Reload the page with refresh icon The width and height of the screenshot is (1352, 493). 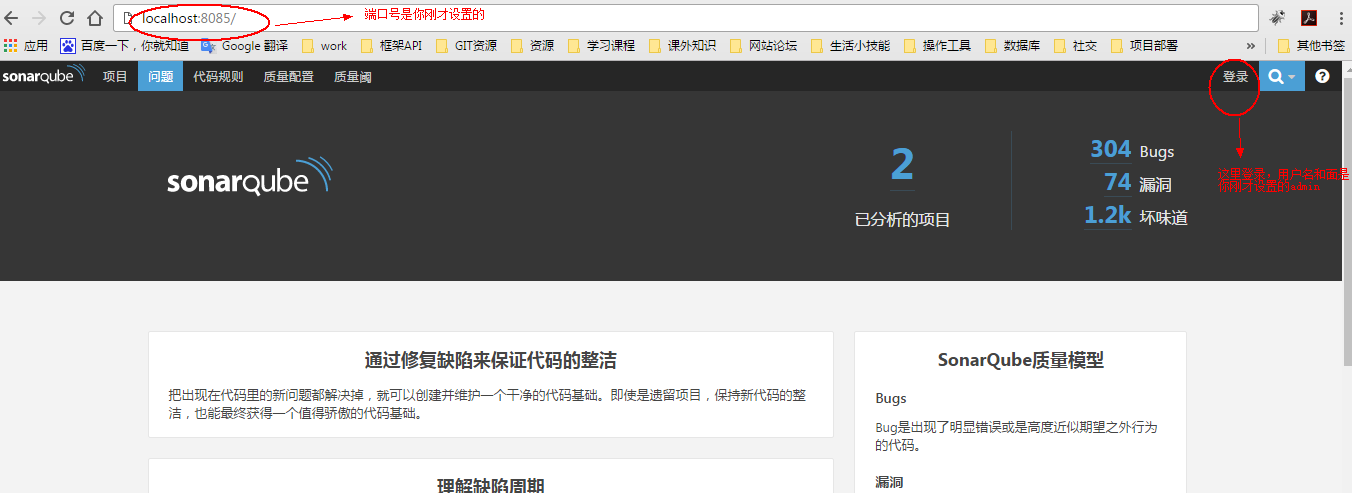click(67, 18)
